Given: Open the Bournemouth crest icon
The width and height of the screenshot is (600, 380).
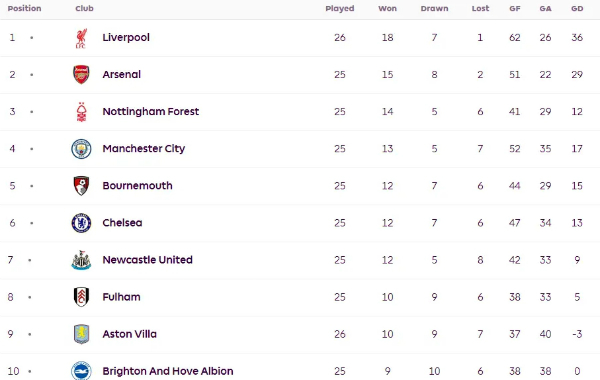Looking at the screenshot, I should pyautogui.click(x=81, y=186).
